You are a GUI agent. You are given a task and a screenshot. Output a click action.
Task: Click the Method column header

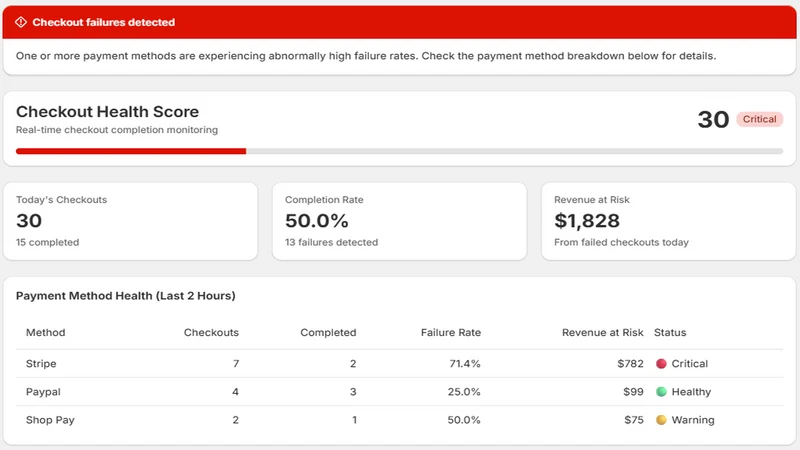[45, 333]
